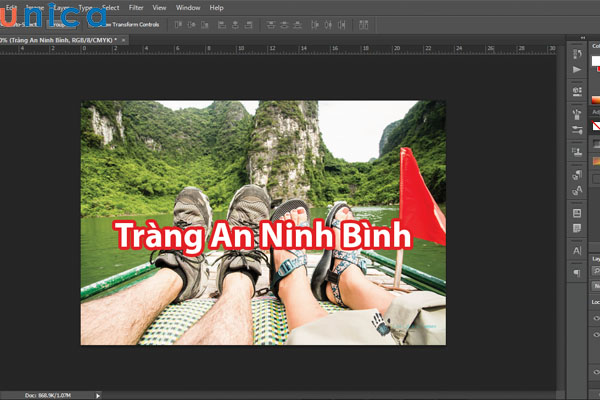Image resolution: width=600 pixels, height=400 pixels.
Task: Open the Layer Comps panel icon
Action: click(577, 213)
